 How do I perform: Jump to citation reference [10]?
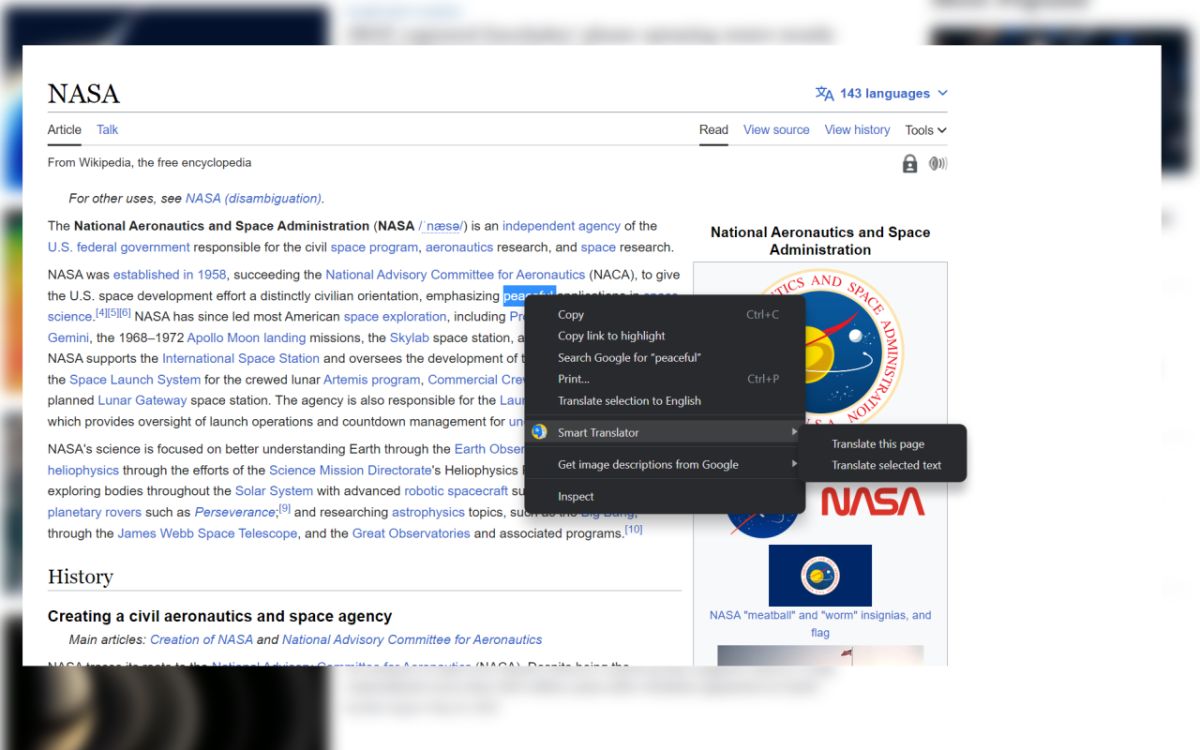coord(634,529)
